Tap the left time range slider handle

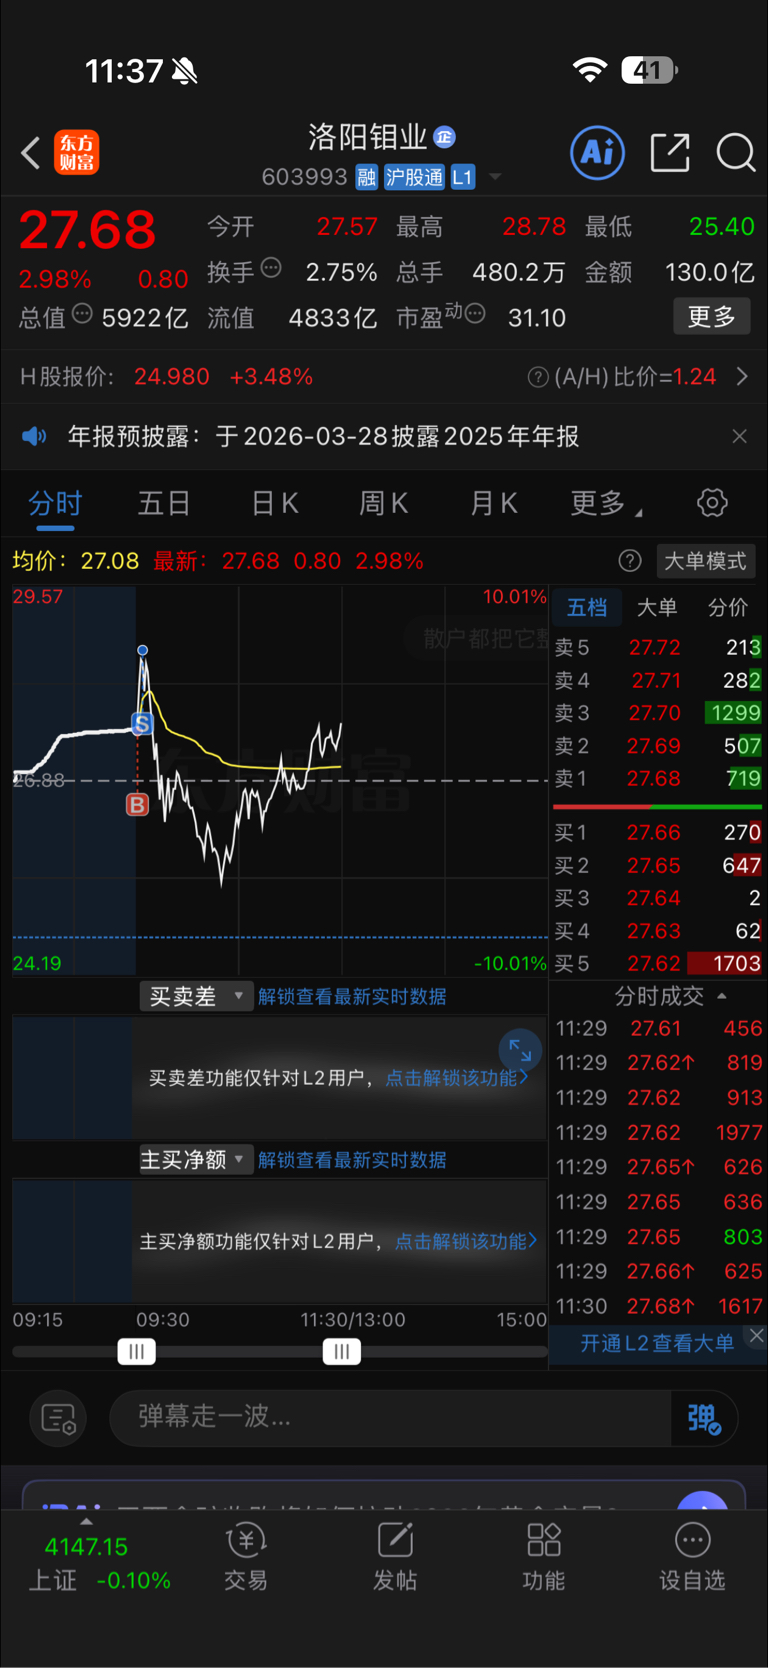(136, 1352)
